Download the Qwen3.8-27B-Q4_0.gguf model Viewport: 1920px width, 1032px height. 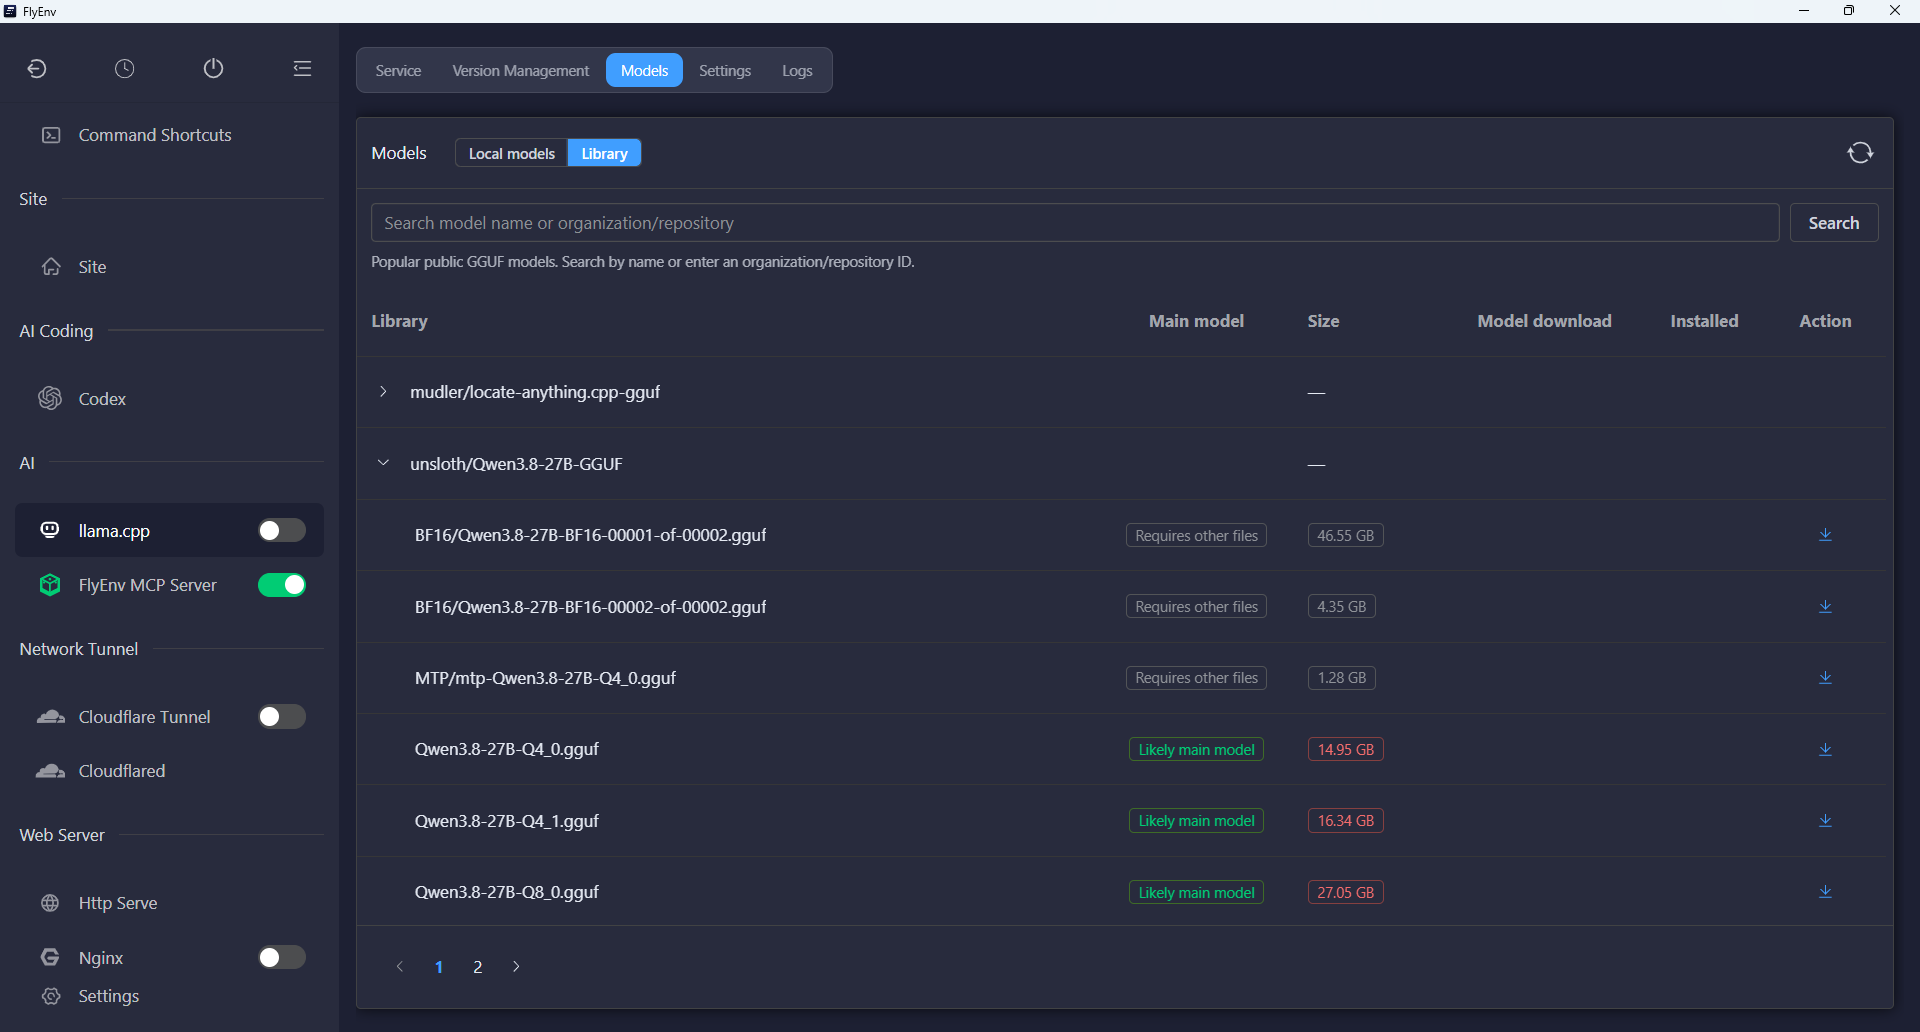click(1825, 749)
